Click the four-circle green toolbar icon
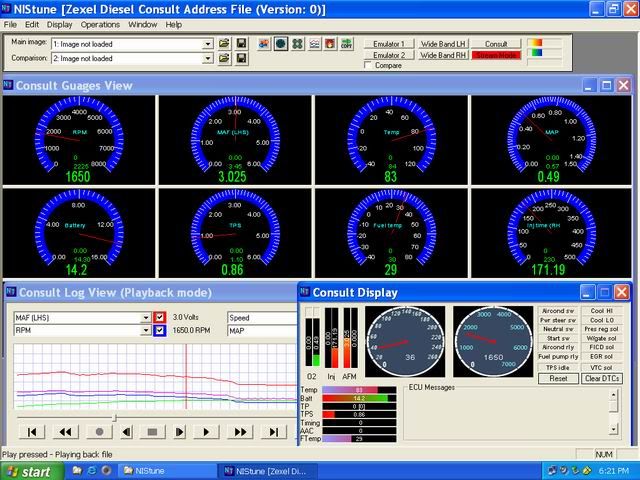 pos(298,44)
